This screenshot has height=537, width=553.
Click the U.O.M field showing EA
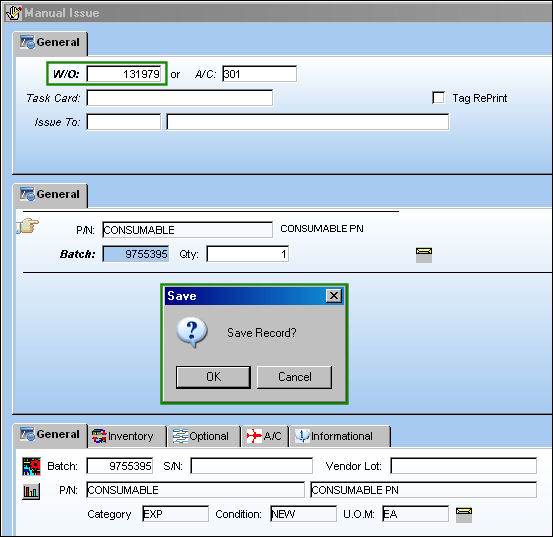coord(415,514)
